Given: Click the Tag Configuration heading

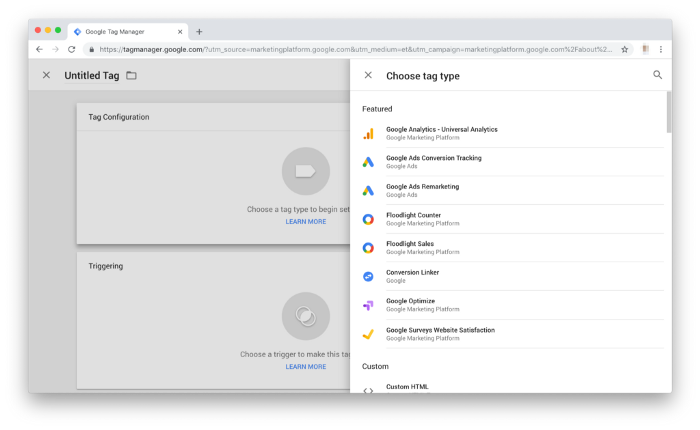Looking at the screenshot, I should 119,117.
